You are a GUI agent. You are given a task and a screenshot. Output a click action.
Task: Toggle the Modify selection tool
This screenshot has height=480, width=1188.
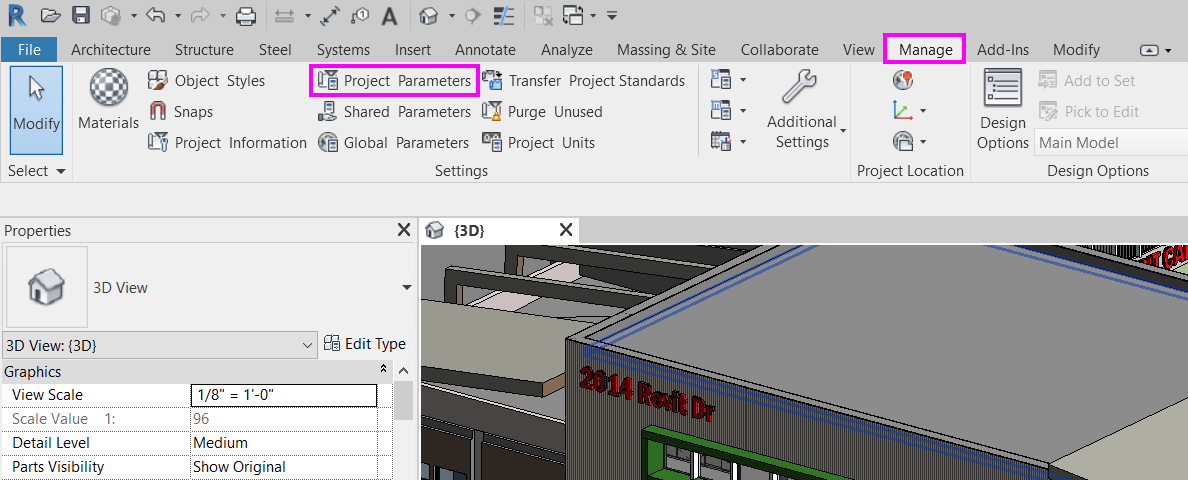[x=37, y=109]
